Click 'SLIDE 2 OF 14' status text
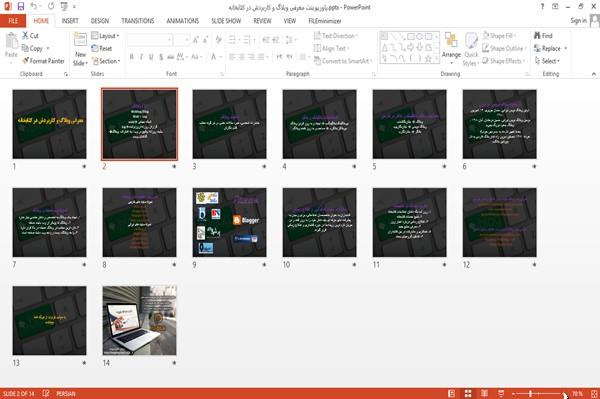This screenshot has width=600, height=399. tap(18, 394)
